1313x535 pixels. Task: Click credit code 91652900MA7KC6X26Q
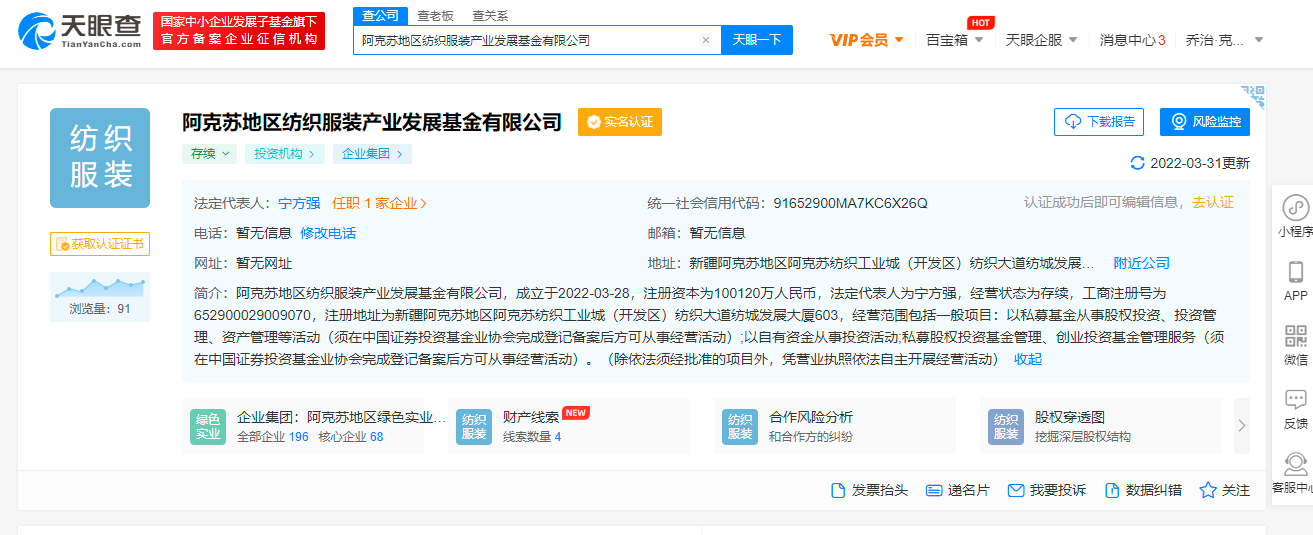[x=850, y=203]
